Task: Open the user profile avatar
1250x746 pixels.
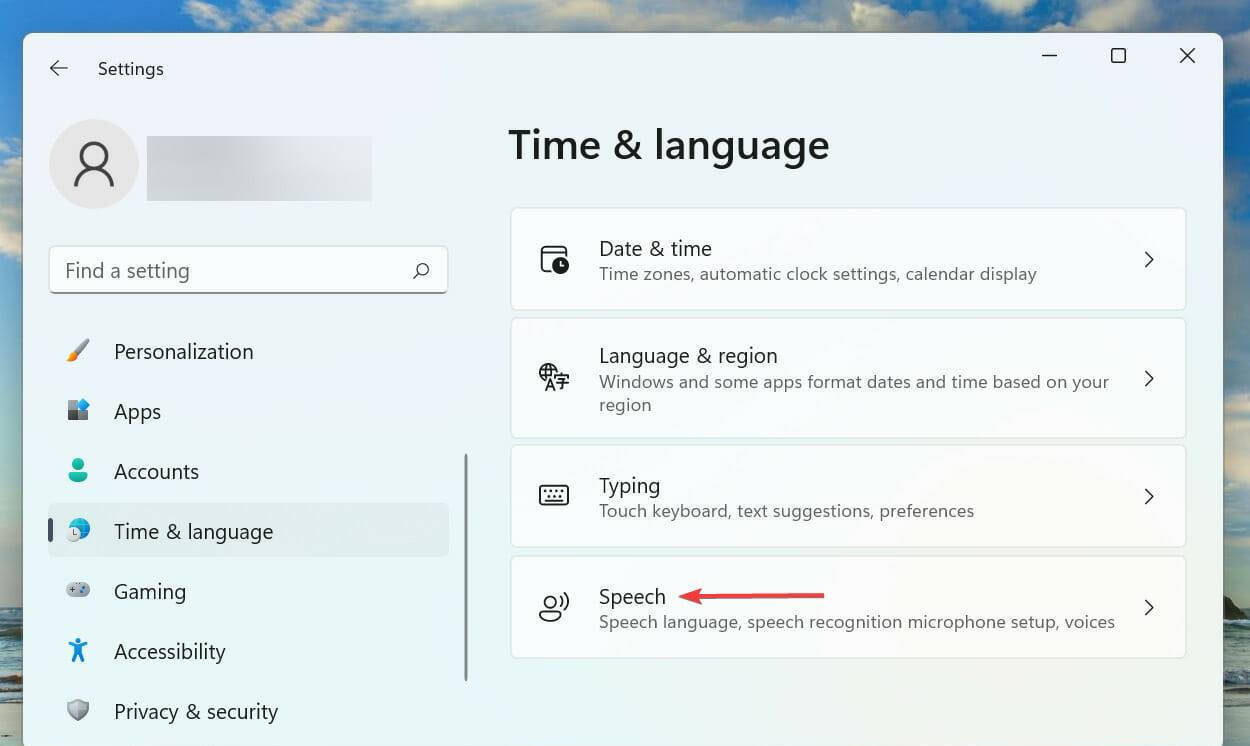Action: tap(94, 164)
